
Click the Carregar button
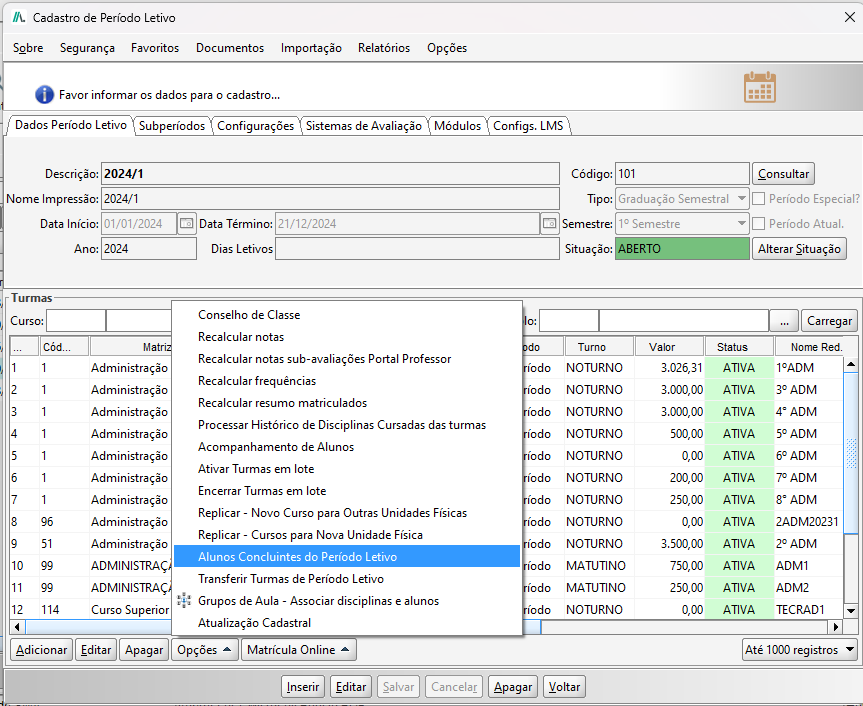coord(829,321)
